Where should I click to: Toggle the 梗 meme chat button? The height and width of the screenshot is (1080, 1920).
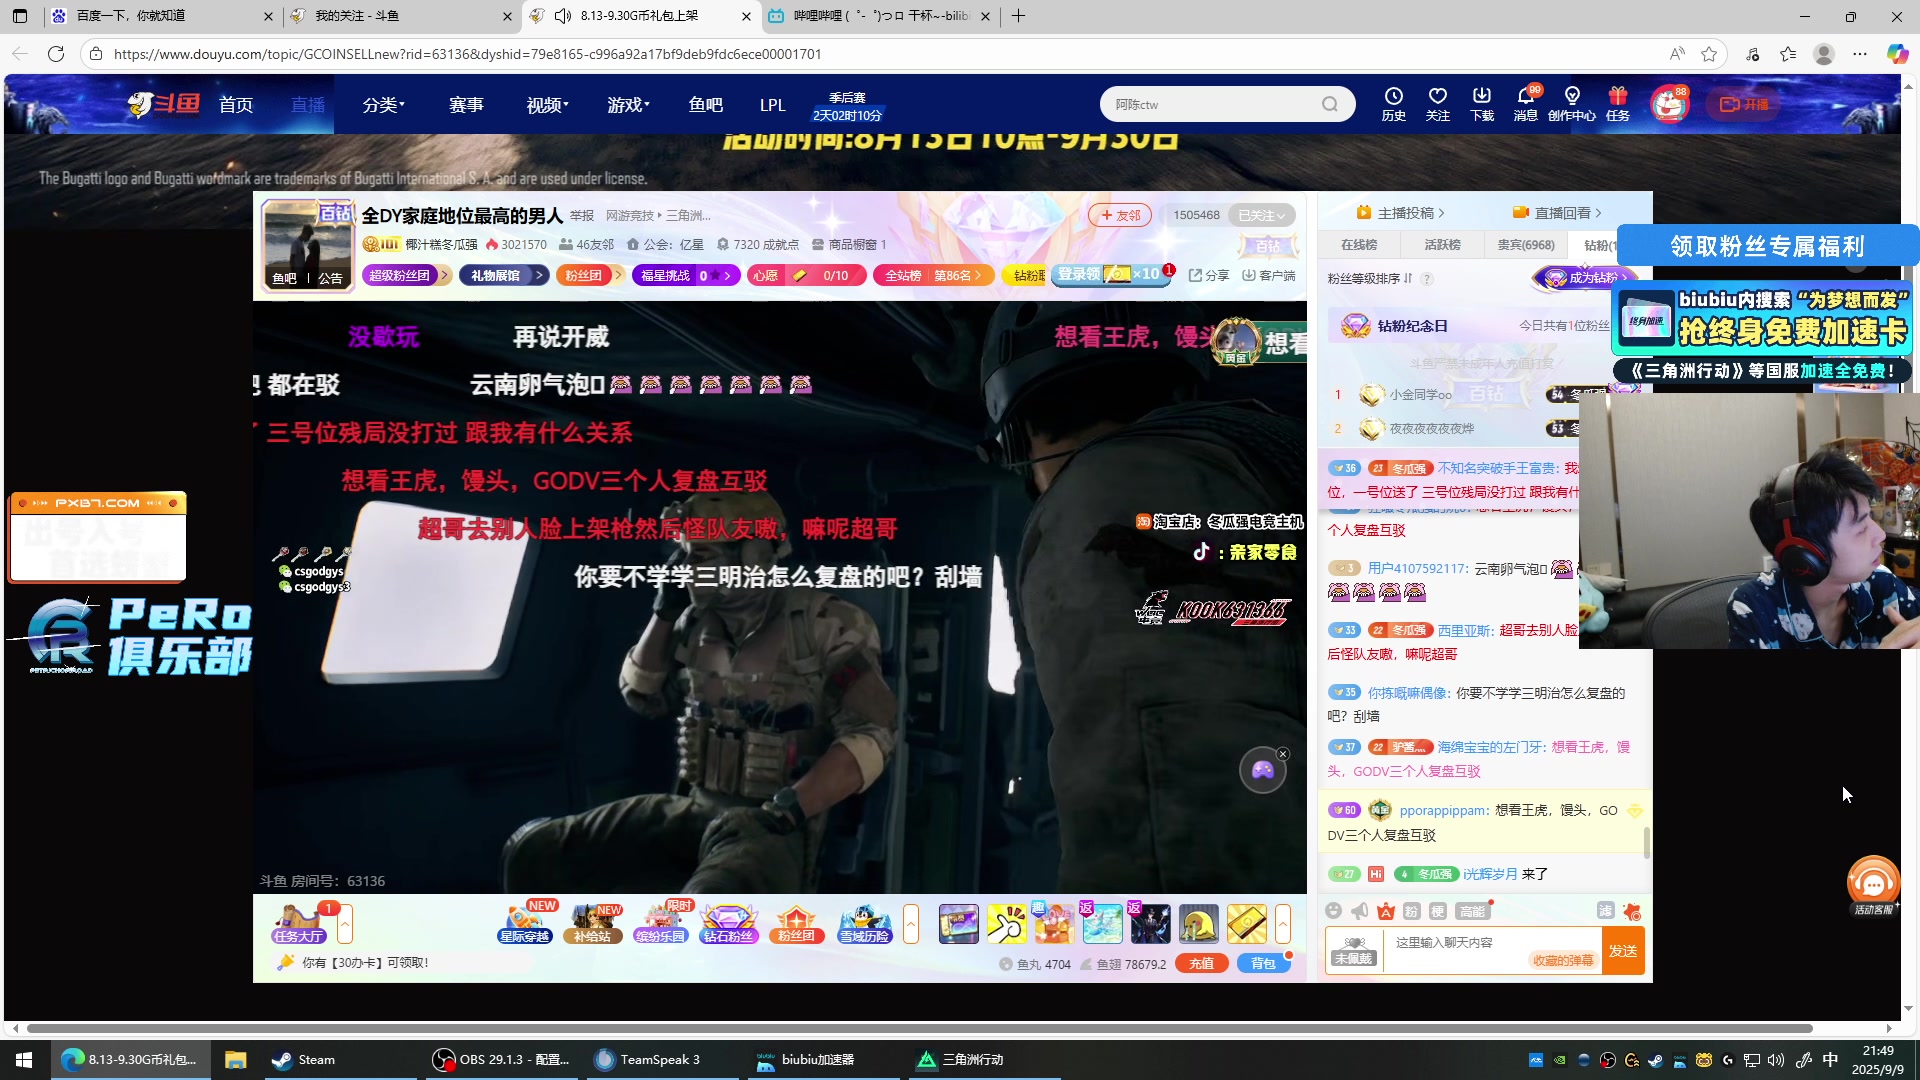(x=1437, y=910)
